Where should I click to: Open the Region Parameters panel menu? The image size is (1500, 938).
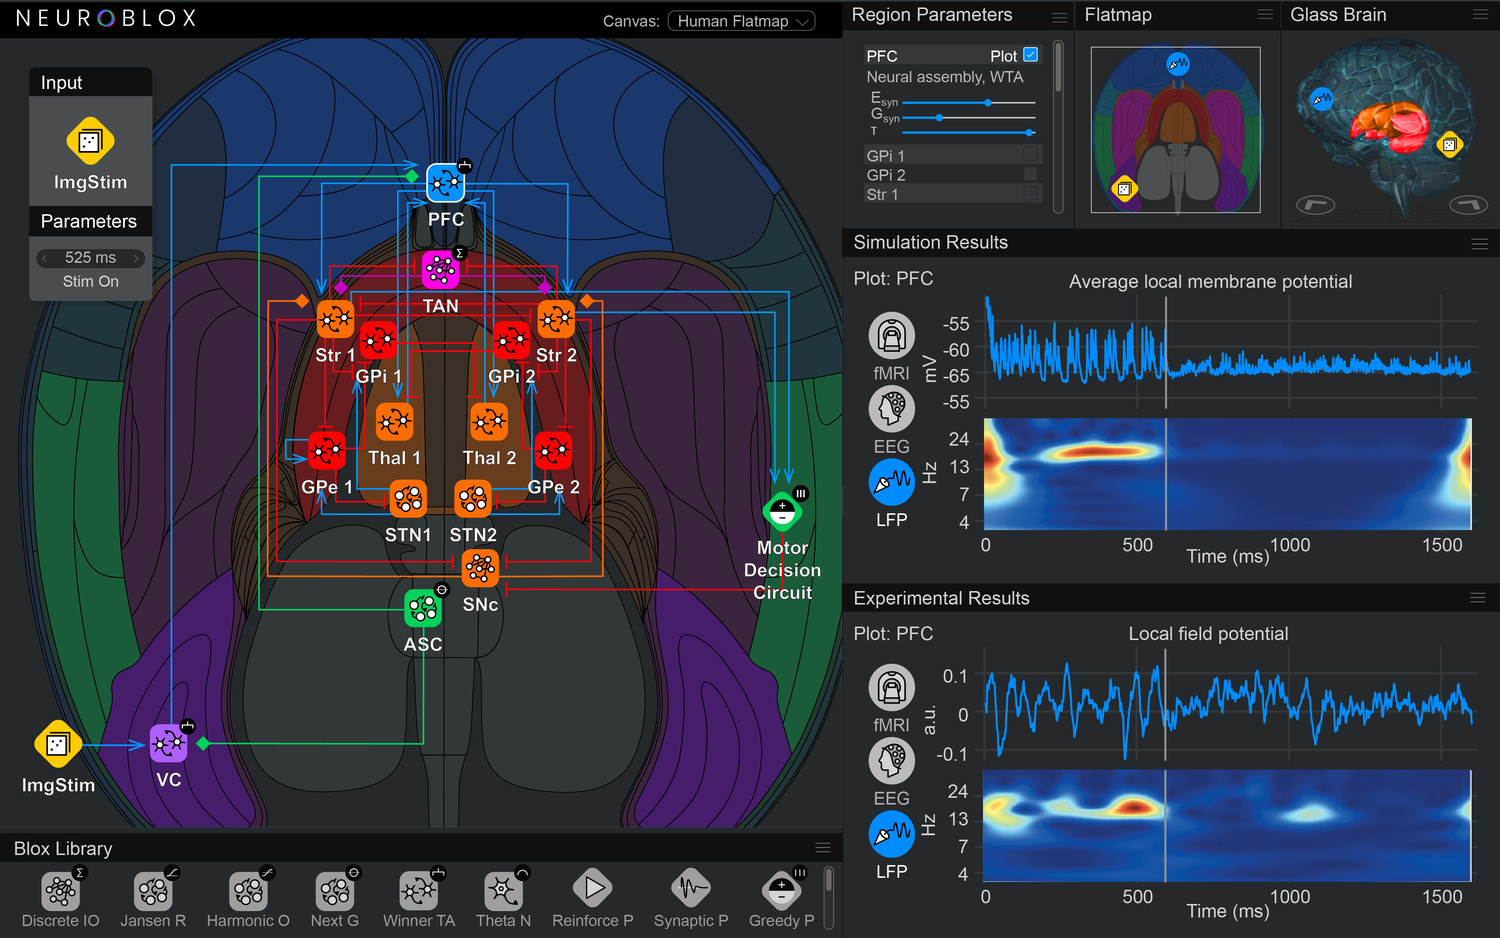click(x=1059, y=16)
